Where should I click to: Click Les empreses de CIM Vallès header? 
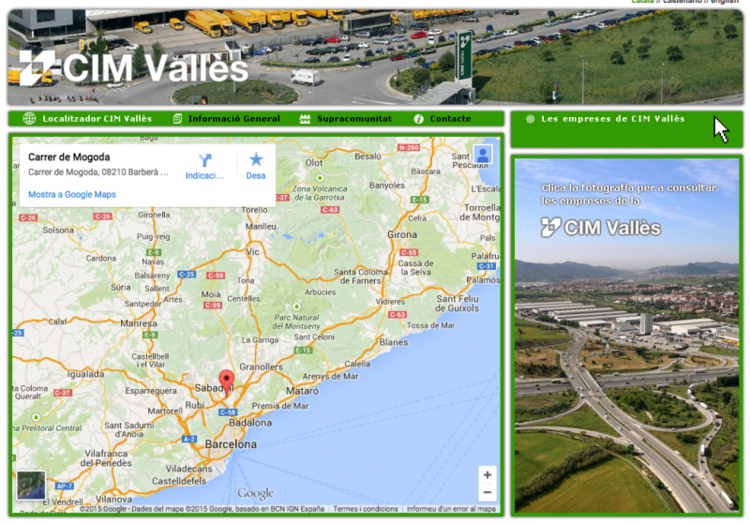(x=613, y=119)
